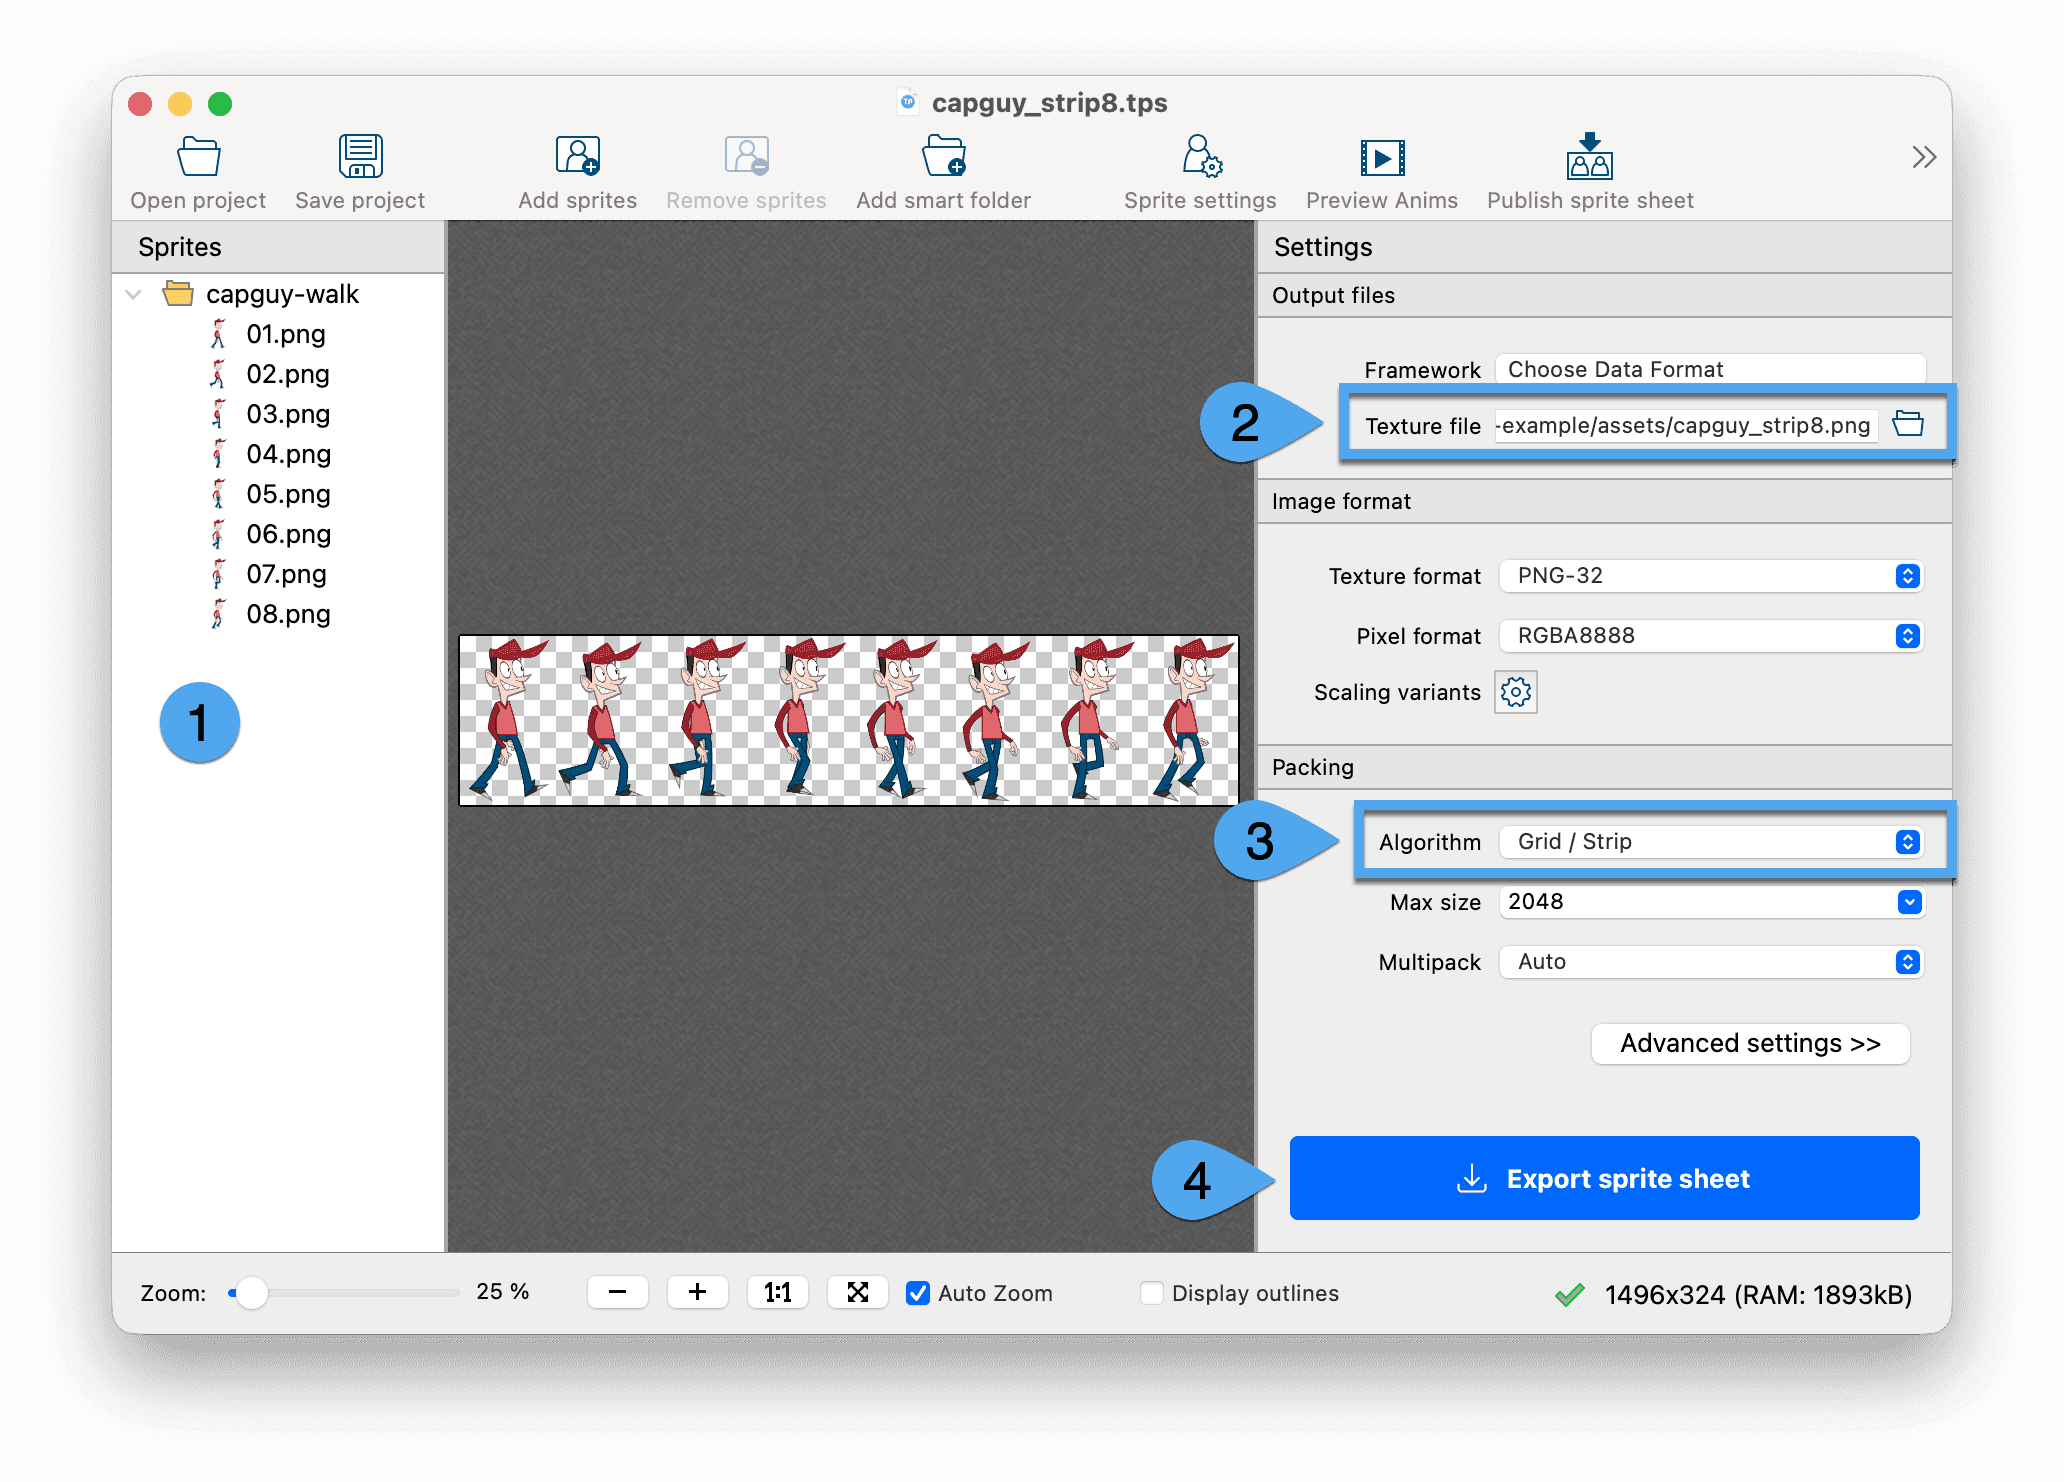Open the Multipack dropdown
The image size is (2064, 1482).
[x=1711, y=962]
